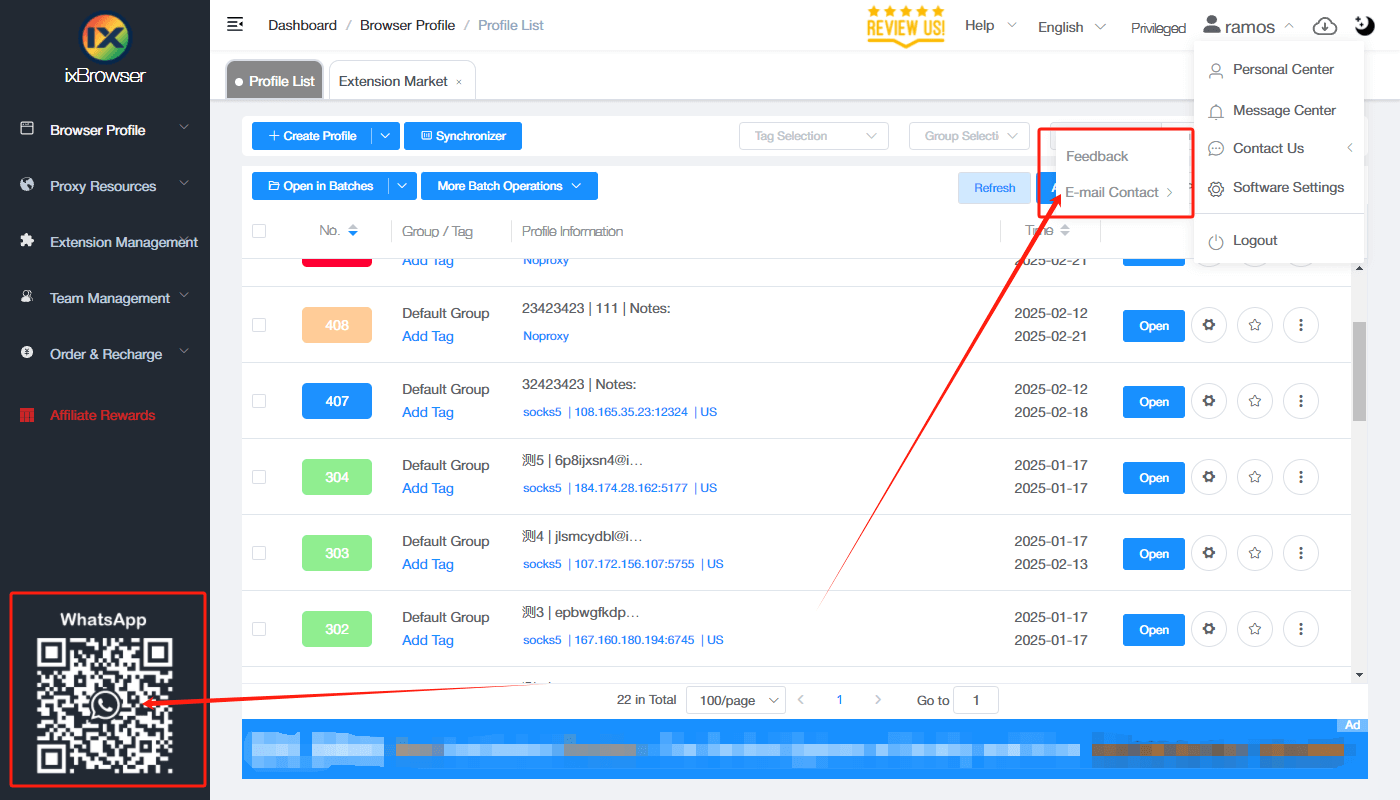Open Affiliate Rewards from the sidebar
This screenshot has height=800, width=1400.
pyautogui.click(x=100, y=414)
